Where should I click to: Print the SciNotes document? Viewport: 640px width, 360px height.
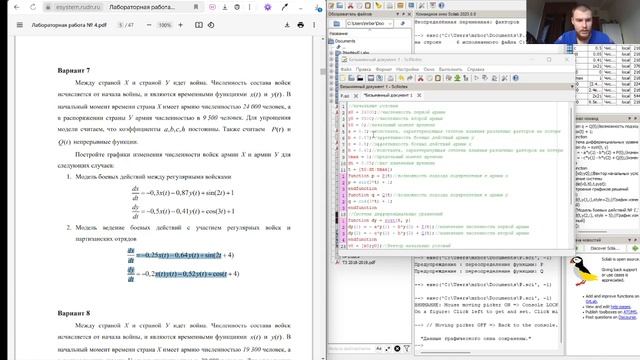coord(391,78)
